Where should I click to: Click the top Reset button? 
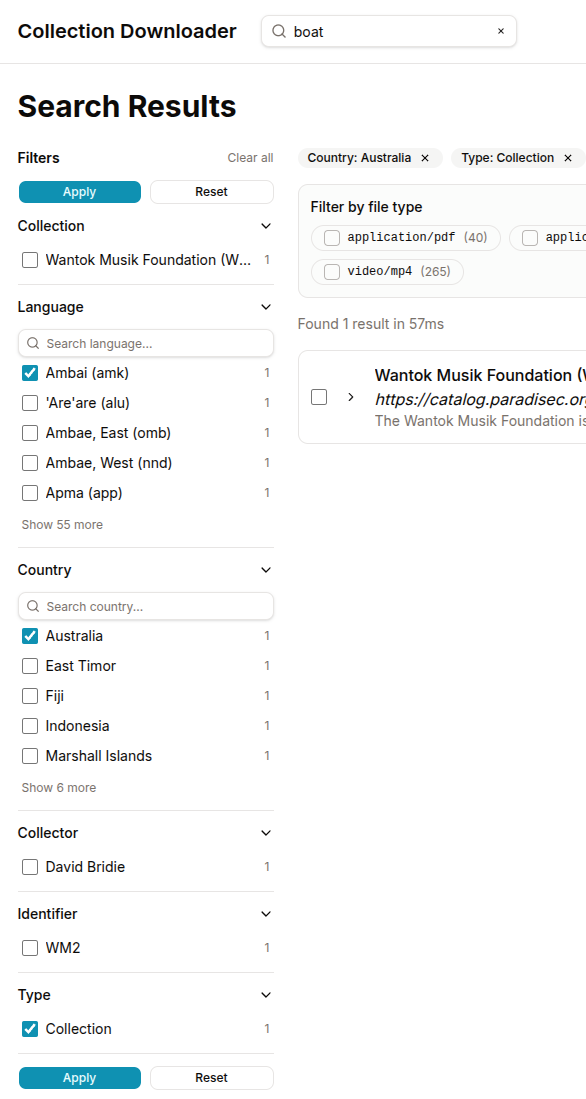(x=212, y=192)
